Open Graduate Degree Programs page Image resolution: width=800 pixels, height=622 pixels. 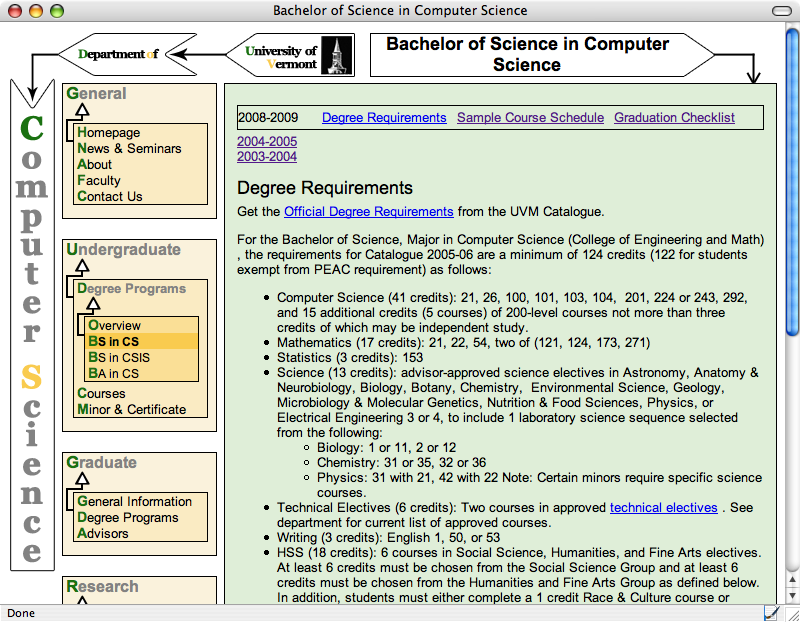[x=128, y=517]
